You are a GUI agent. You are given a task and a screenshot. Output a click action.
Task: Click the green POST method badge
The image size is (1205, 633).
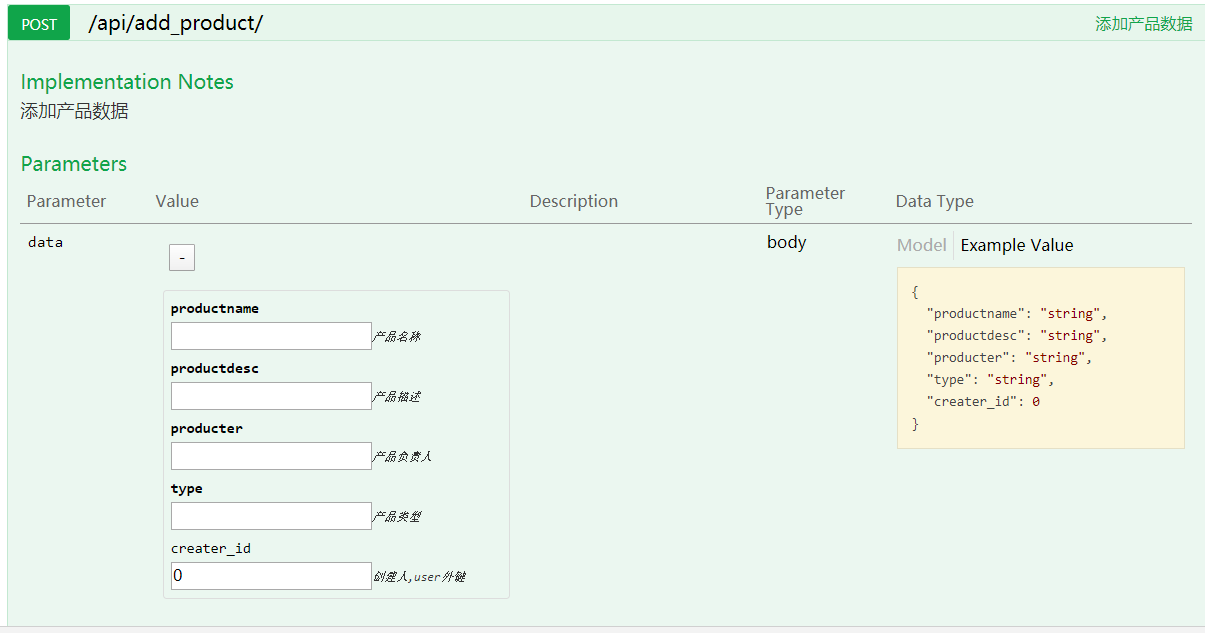tap(39, 24)
